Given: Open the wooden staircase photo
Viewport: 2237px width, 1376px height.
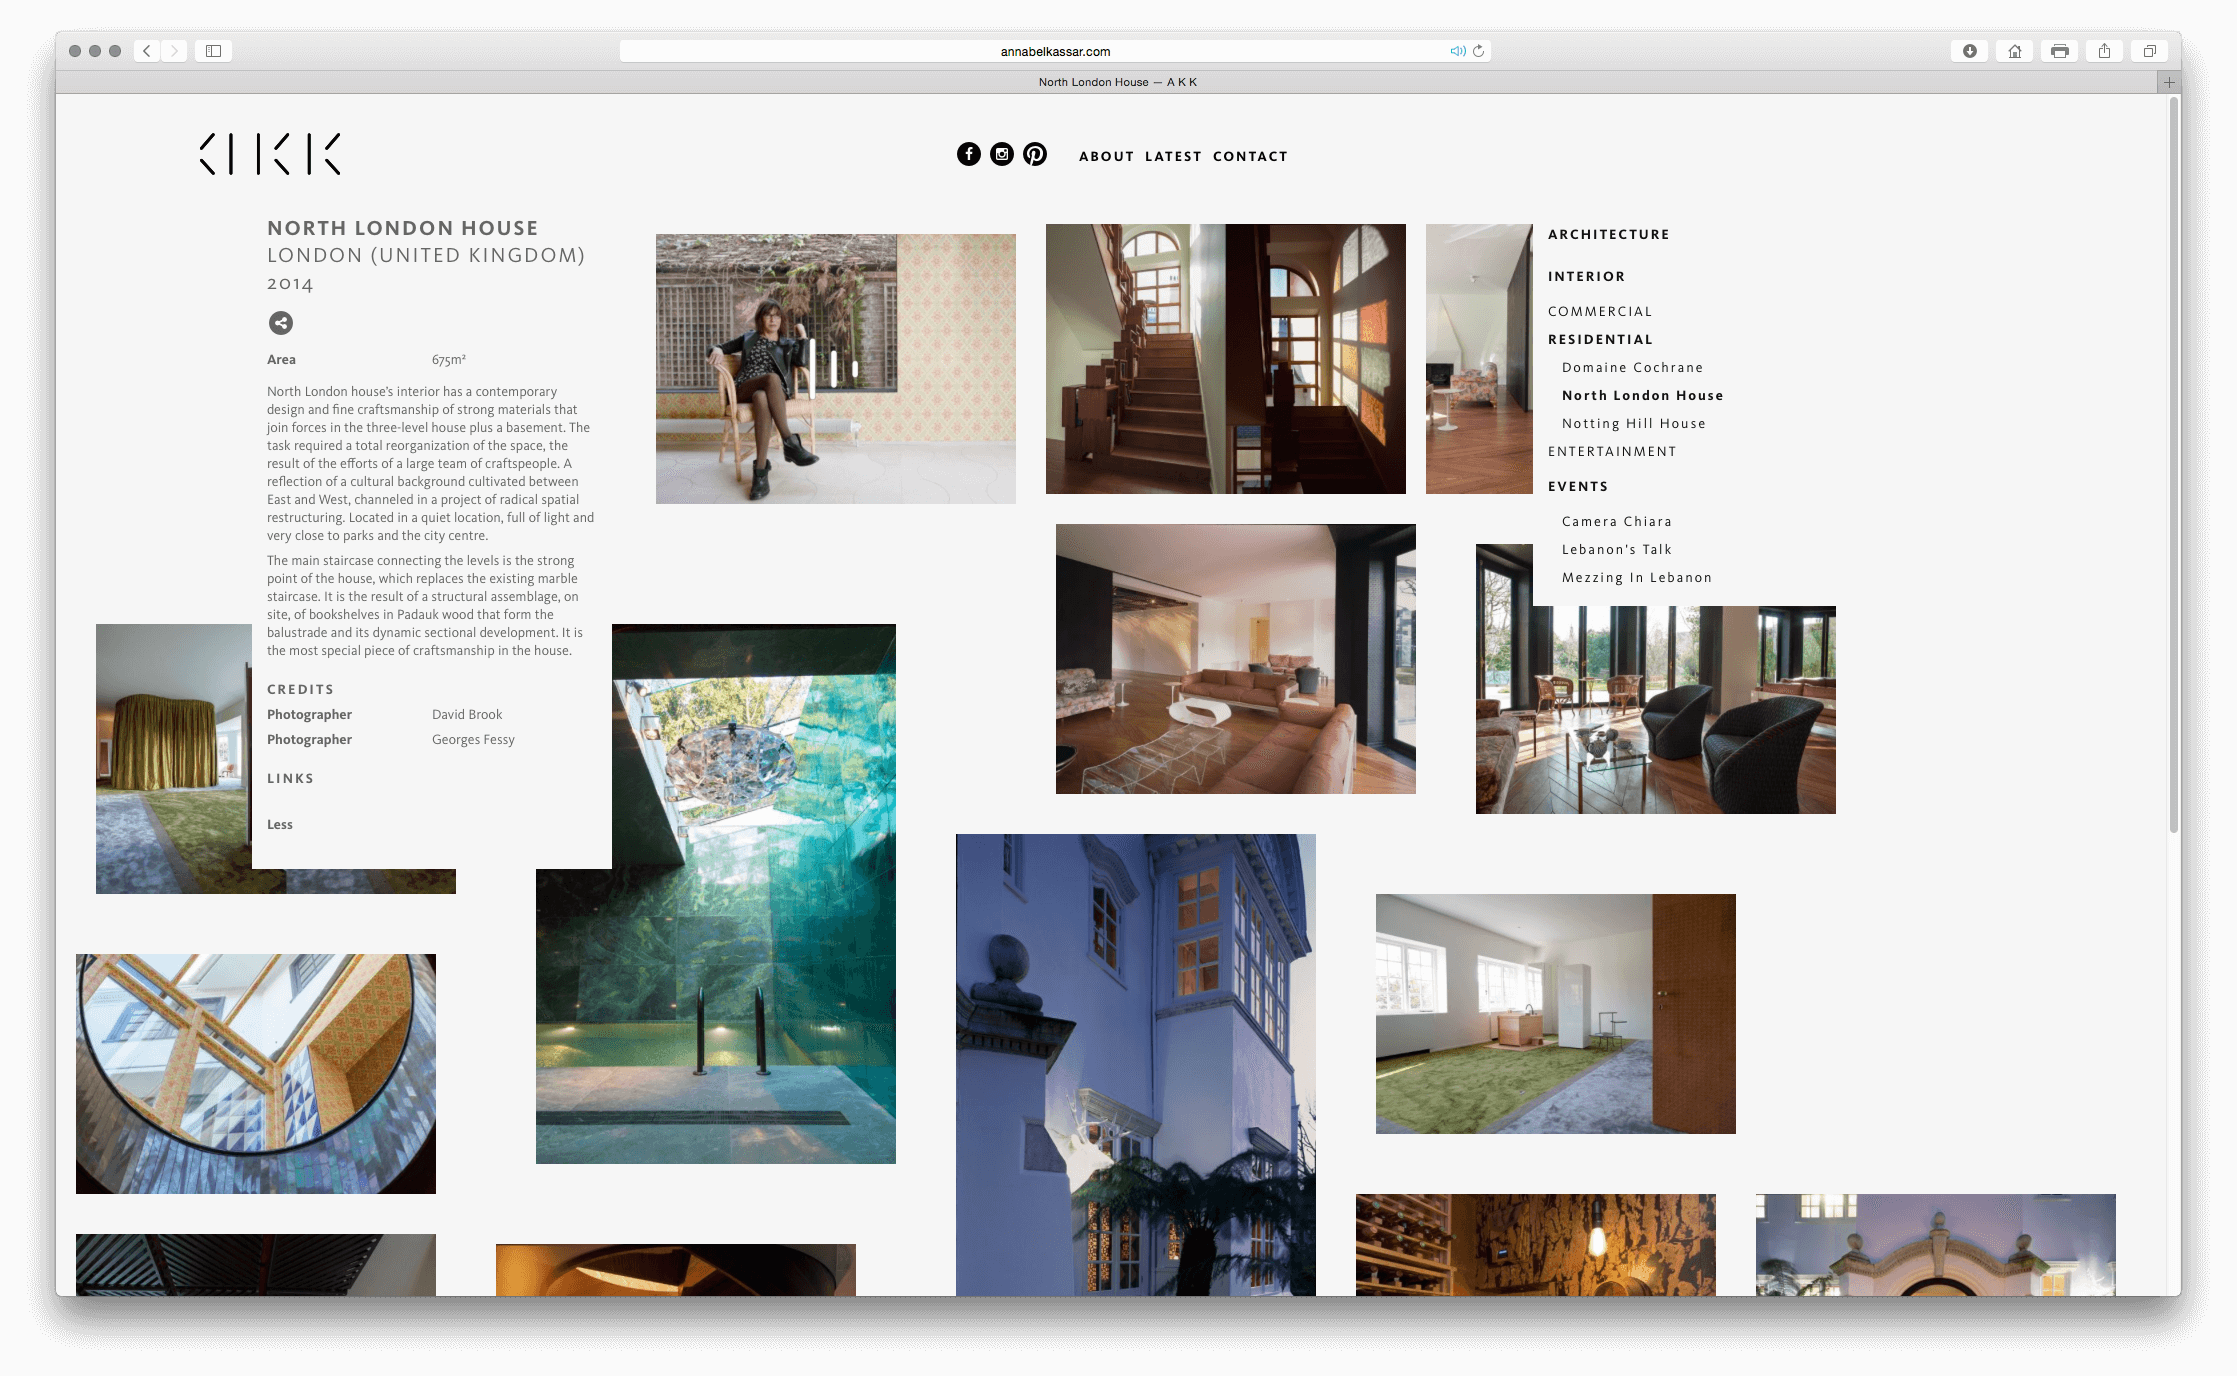Looking at the screenshot, I should (1226, 359).
